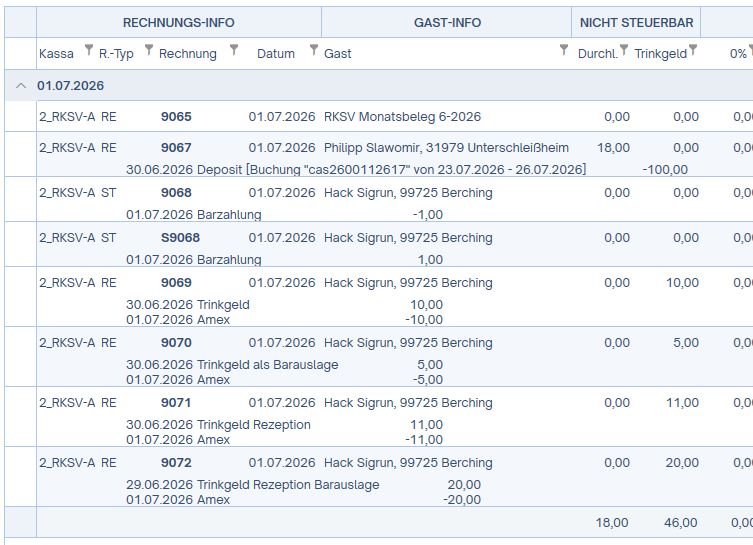
Task: Select invoice number 9069
Action: (176, 283)
